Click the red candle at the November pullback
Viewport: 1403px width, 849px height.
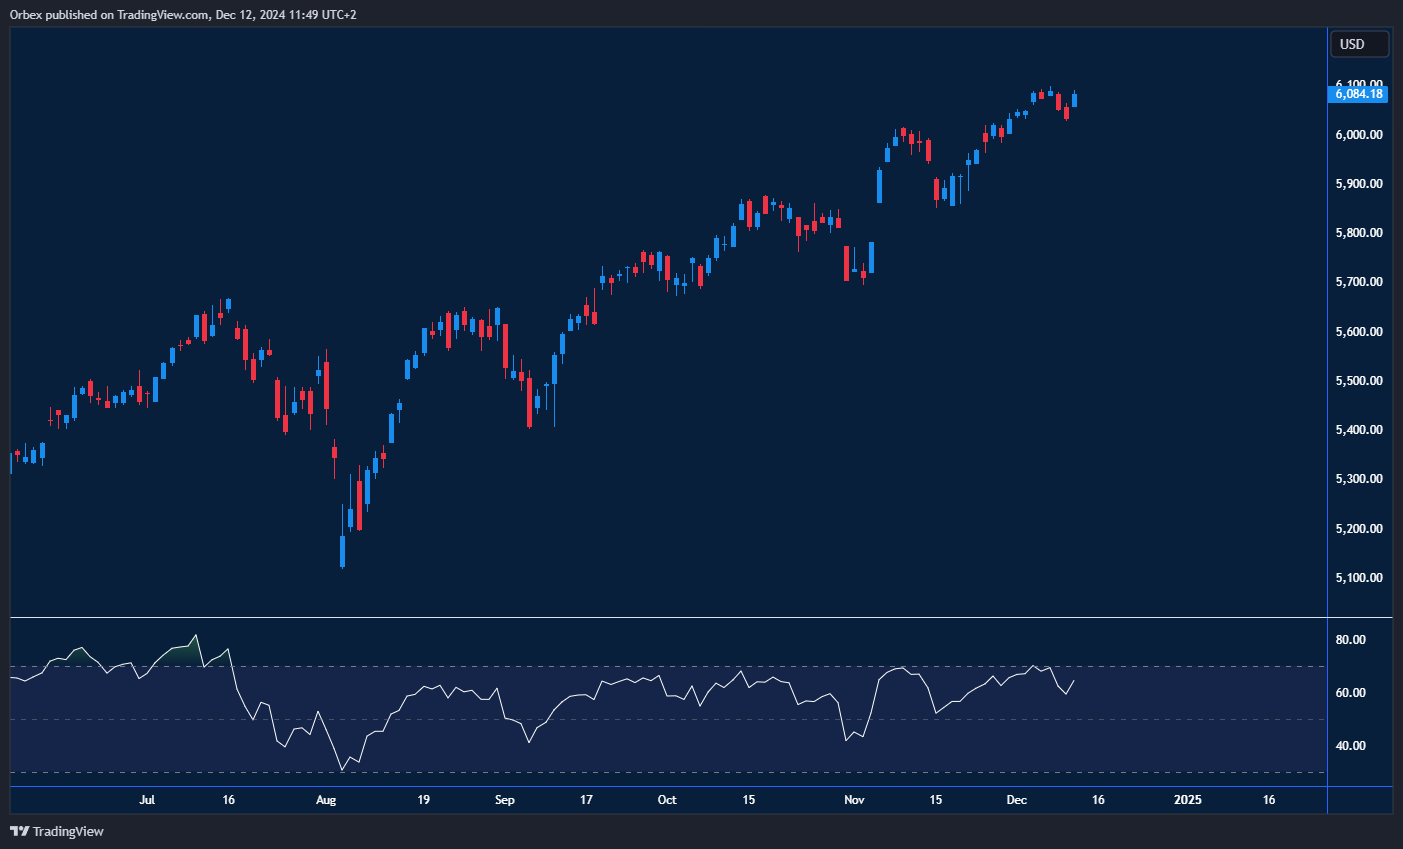pyautogui.click(x=847, y=262)
